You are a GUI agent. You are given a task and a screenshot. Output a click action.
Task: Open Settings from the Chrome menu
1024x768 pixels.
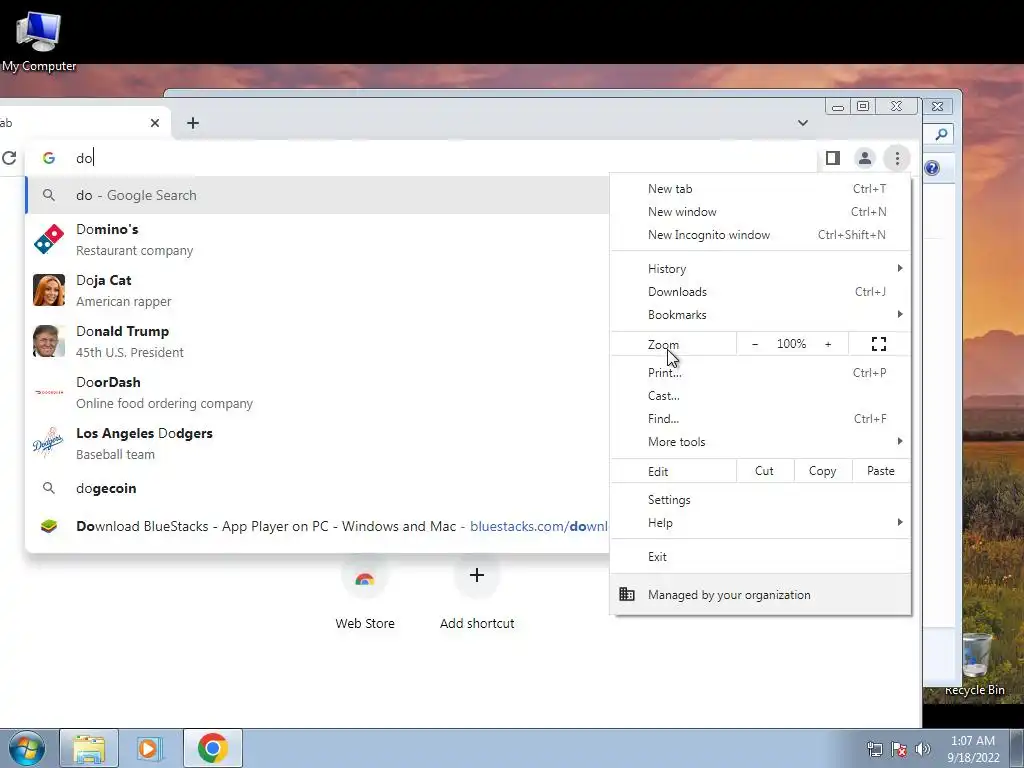point(760,500)
